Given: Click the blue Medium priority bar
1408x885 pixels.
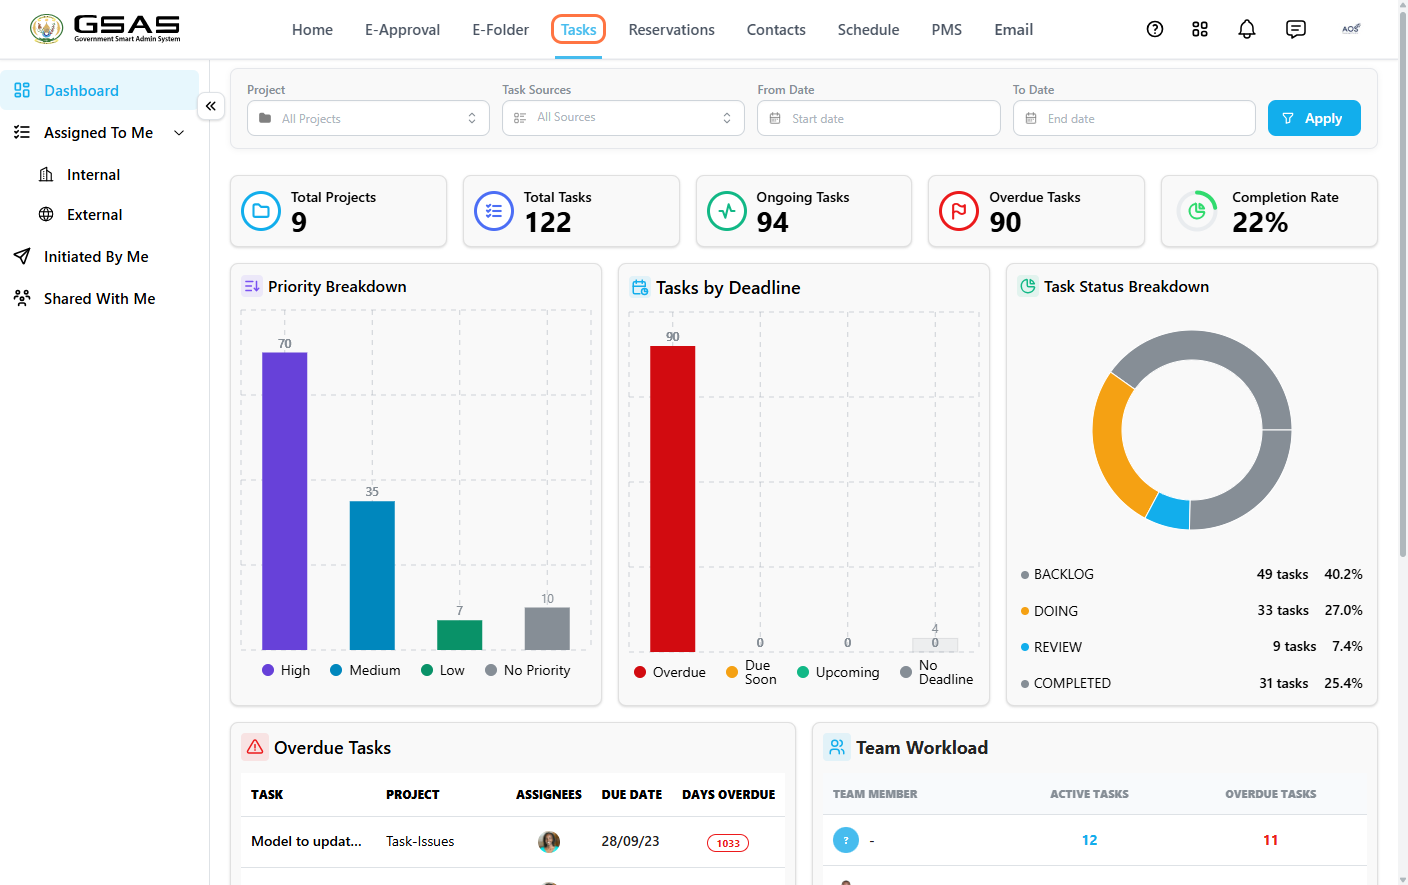Looking at the screenshot, I should tap(372, 575).
